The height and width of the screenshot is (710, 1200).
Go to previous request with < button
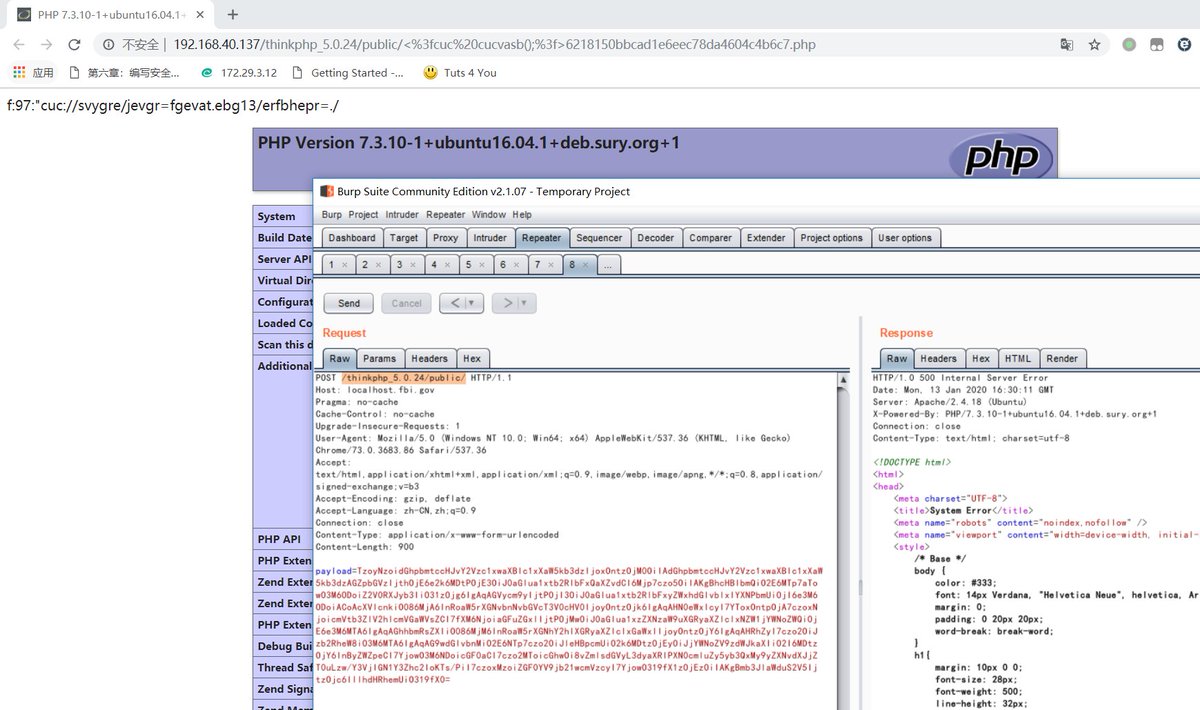point(454,303)
